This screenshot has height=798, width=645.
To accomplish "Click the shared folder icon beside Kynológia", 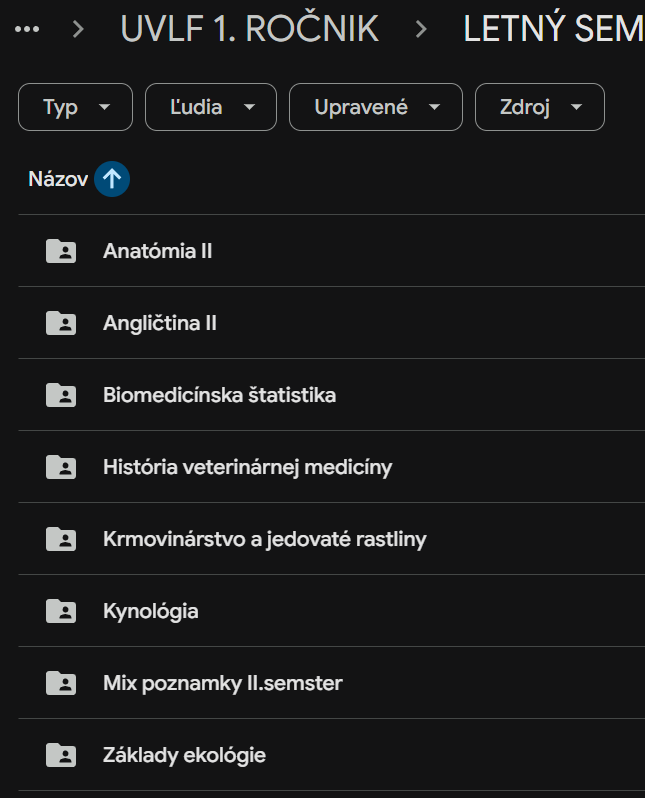I will pos(61,611).
